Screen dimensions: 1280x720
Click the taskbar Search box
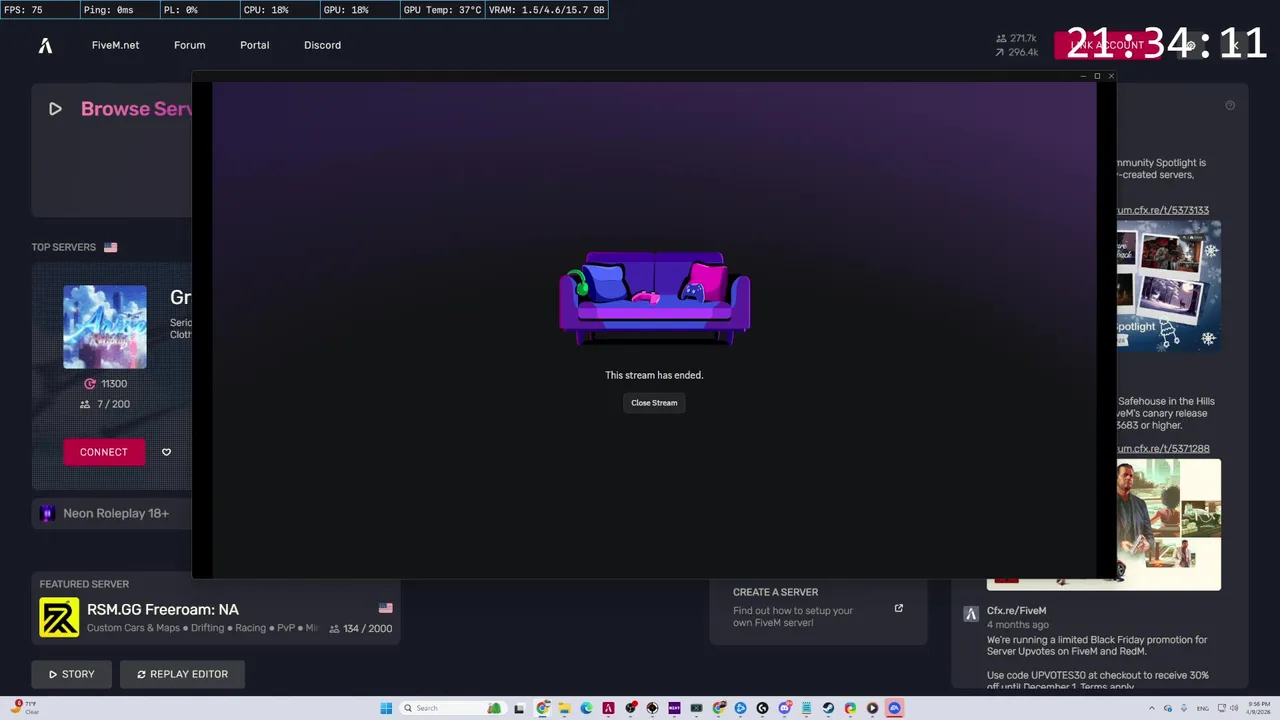click(452, 708)
